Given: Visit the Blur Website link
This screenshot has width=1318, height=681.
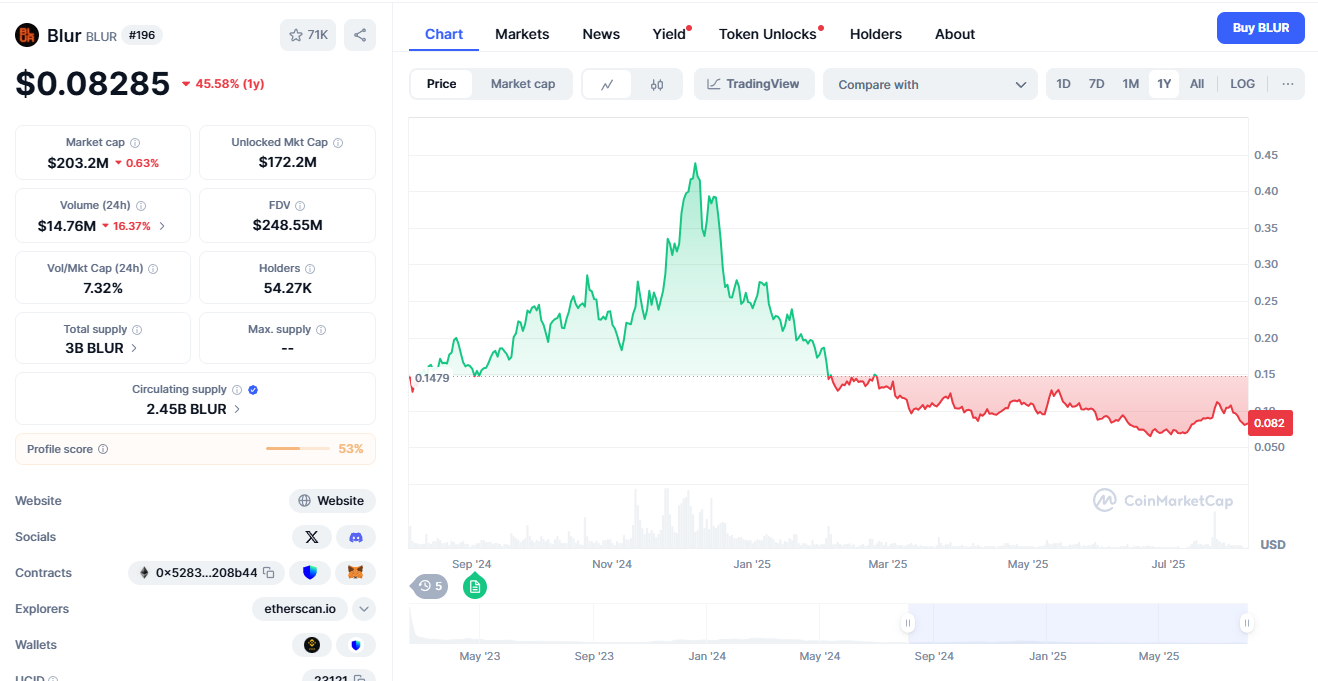Looking at the screenshot, I should 333,501.
